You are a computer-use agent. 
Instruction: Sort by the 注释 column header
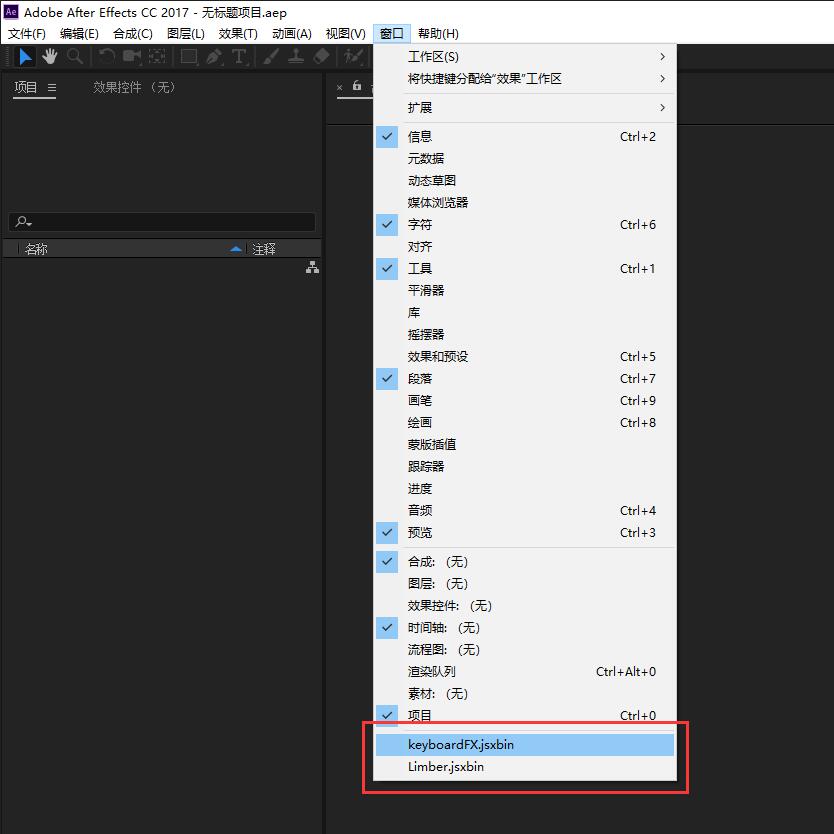point(264,249)
